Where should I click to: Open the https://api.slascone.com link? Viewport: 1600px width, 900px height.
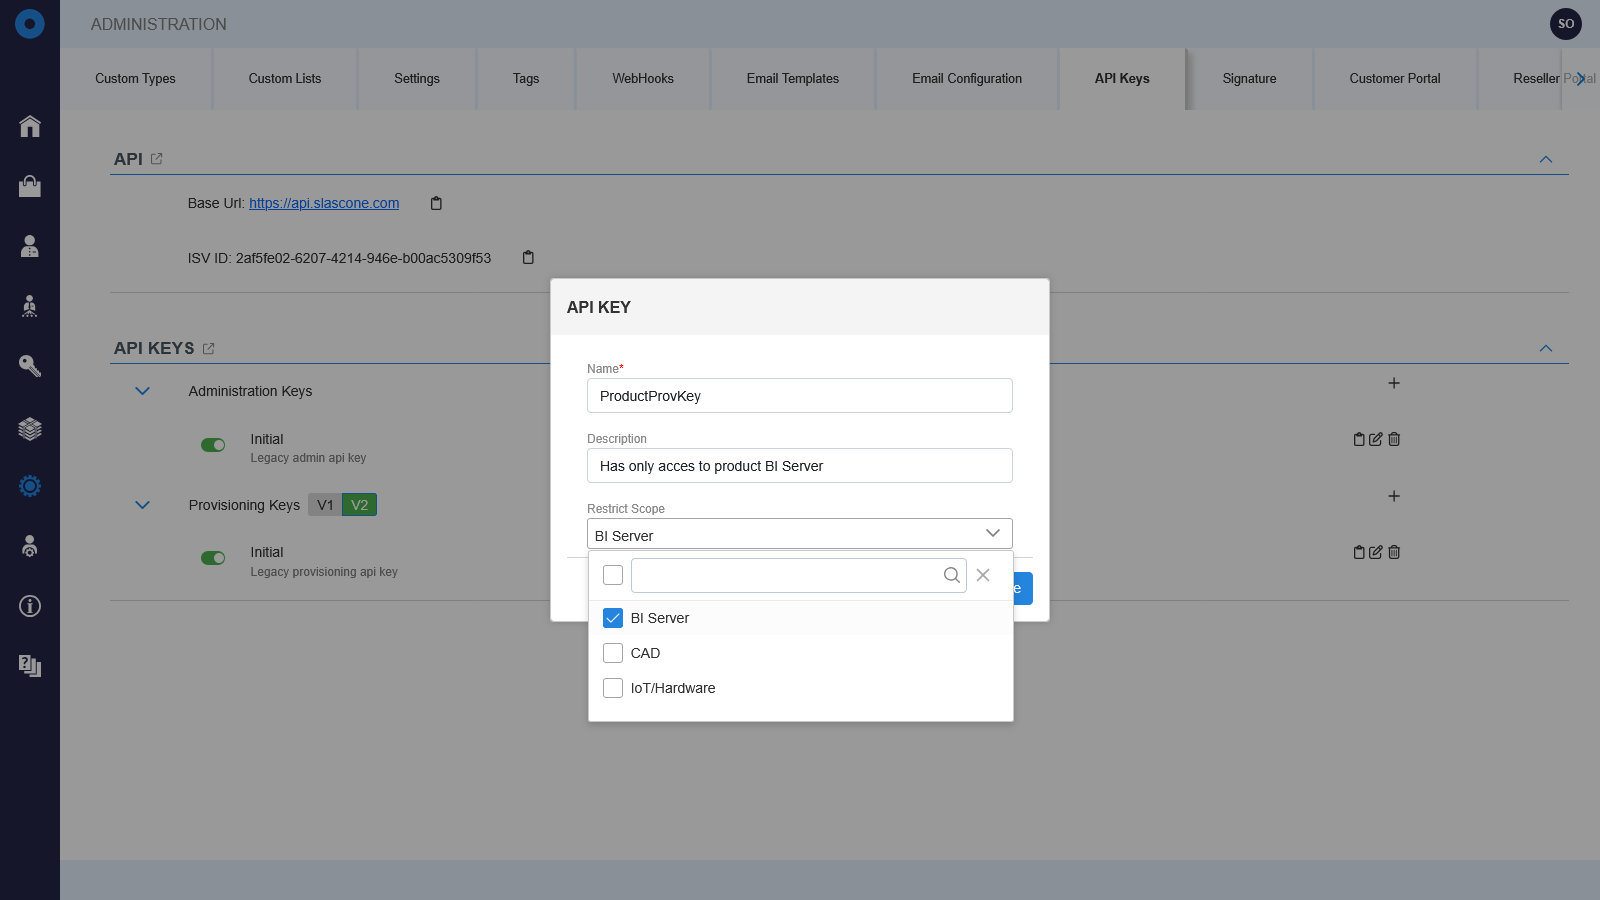(324, 203)
